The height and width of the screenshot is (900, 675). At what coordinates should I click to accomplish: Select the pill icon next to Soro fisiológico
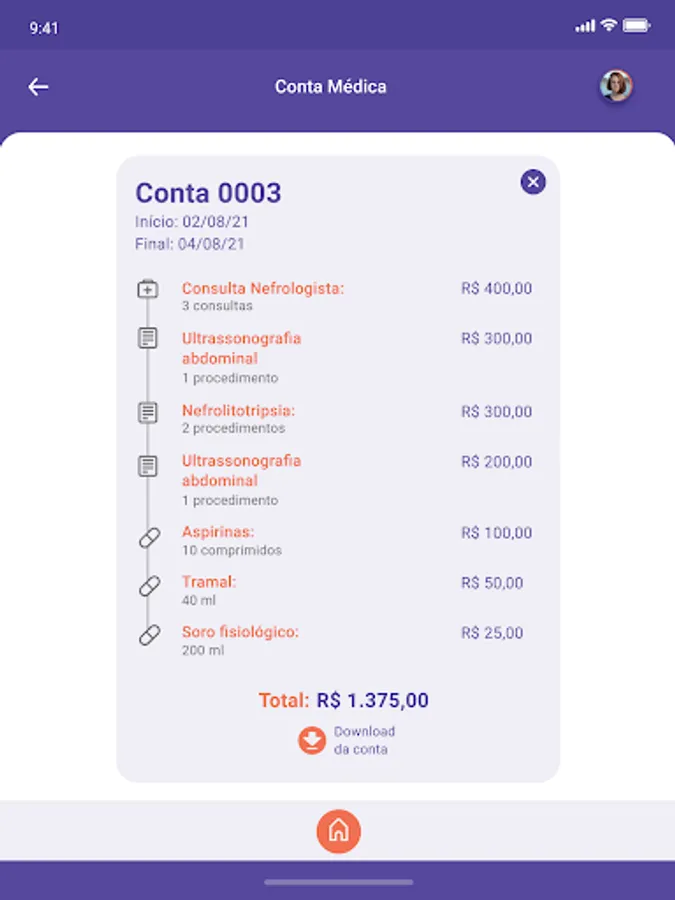pos(148,634)
